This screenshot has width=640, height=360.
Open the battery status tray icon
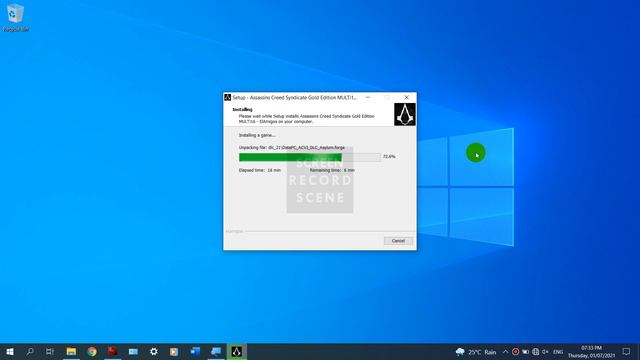click(525, 352)
